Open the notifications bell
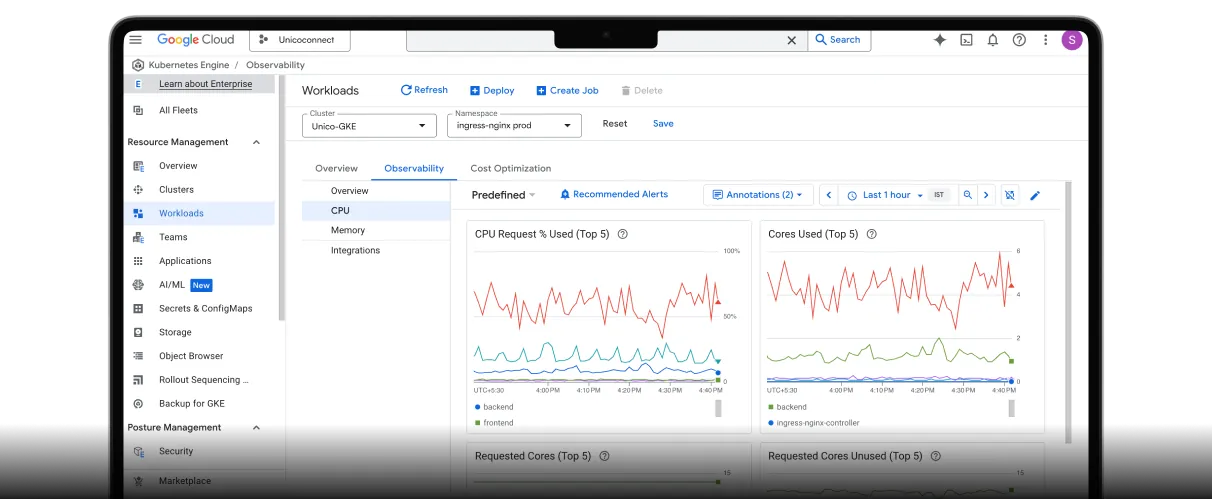Screen dimensions: 1212x499 993,40
